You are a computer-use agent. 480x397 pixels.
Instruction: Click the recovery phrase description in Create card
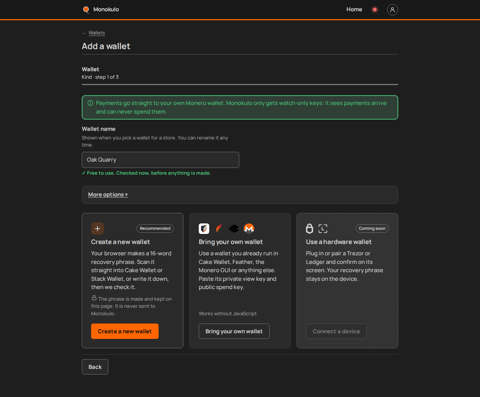[x=131, y=270]
